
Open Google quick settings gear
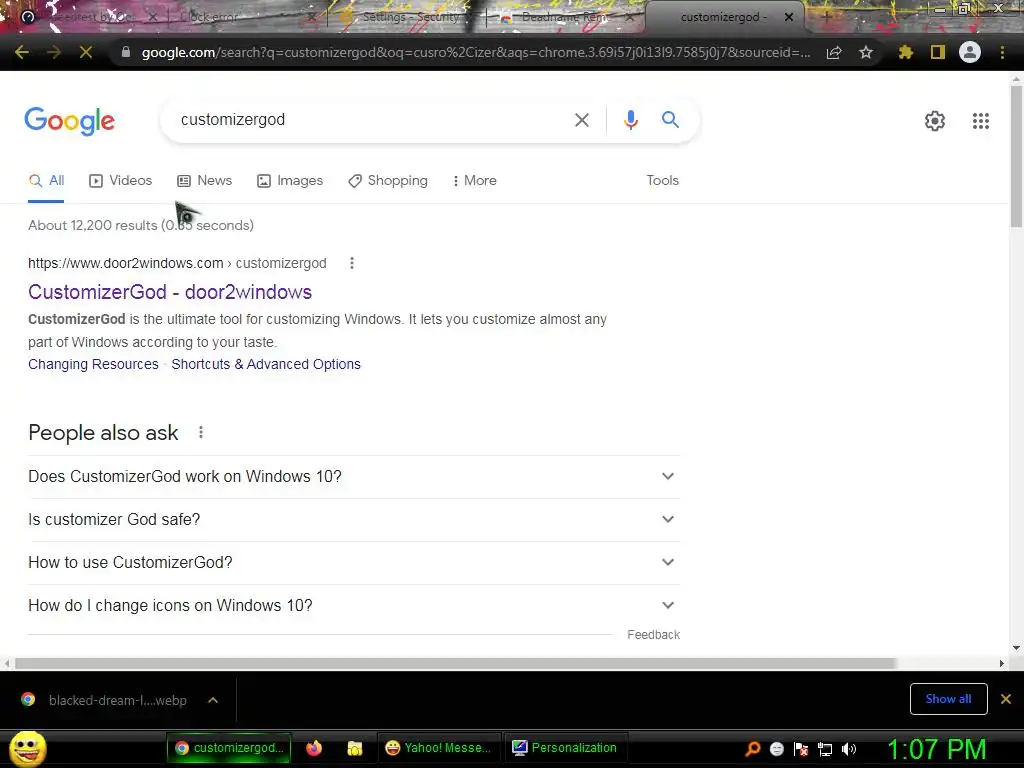click(x=935, y=121)
